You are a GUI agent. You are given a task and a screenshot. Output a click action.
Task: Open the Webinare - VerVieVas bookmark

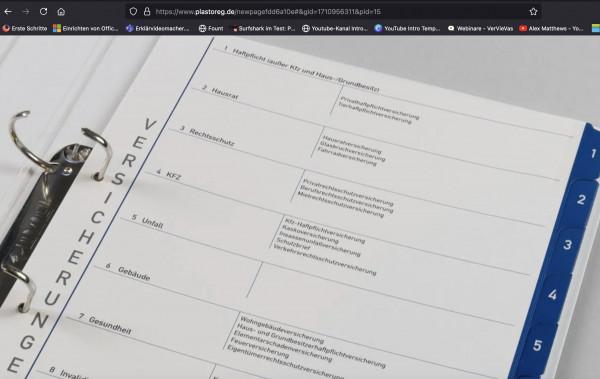click(x=480, y=28)
